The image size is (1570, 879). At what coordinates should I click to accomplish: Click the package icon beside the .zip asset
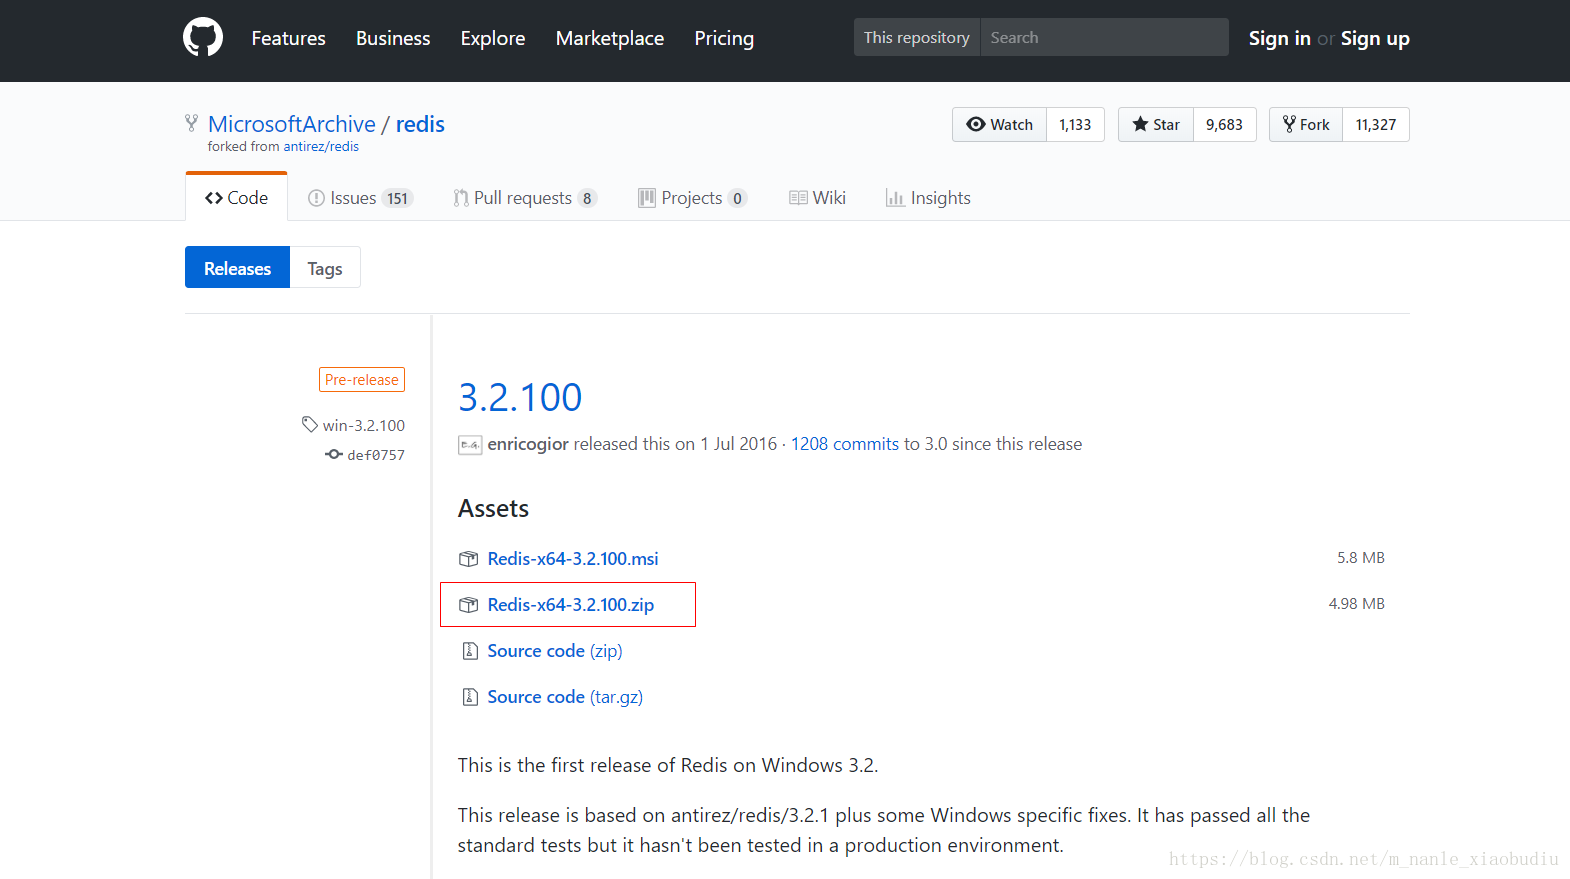coord(468,605)
